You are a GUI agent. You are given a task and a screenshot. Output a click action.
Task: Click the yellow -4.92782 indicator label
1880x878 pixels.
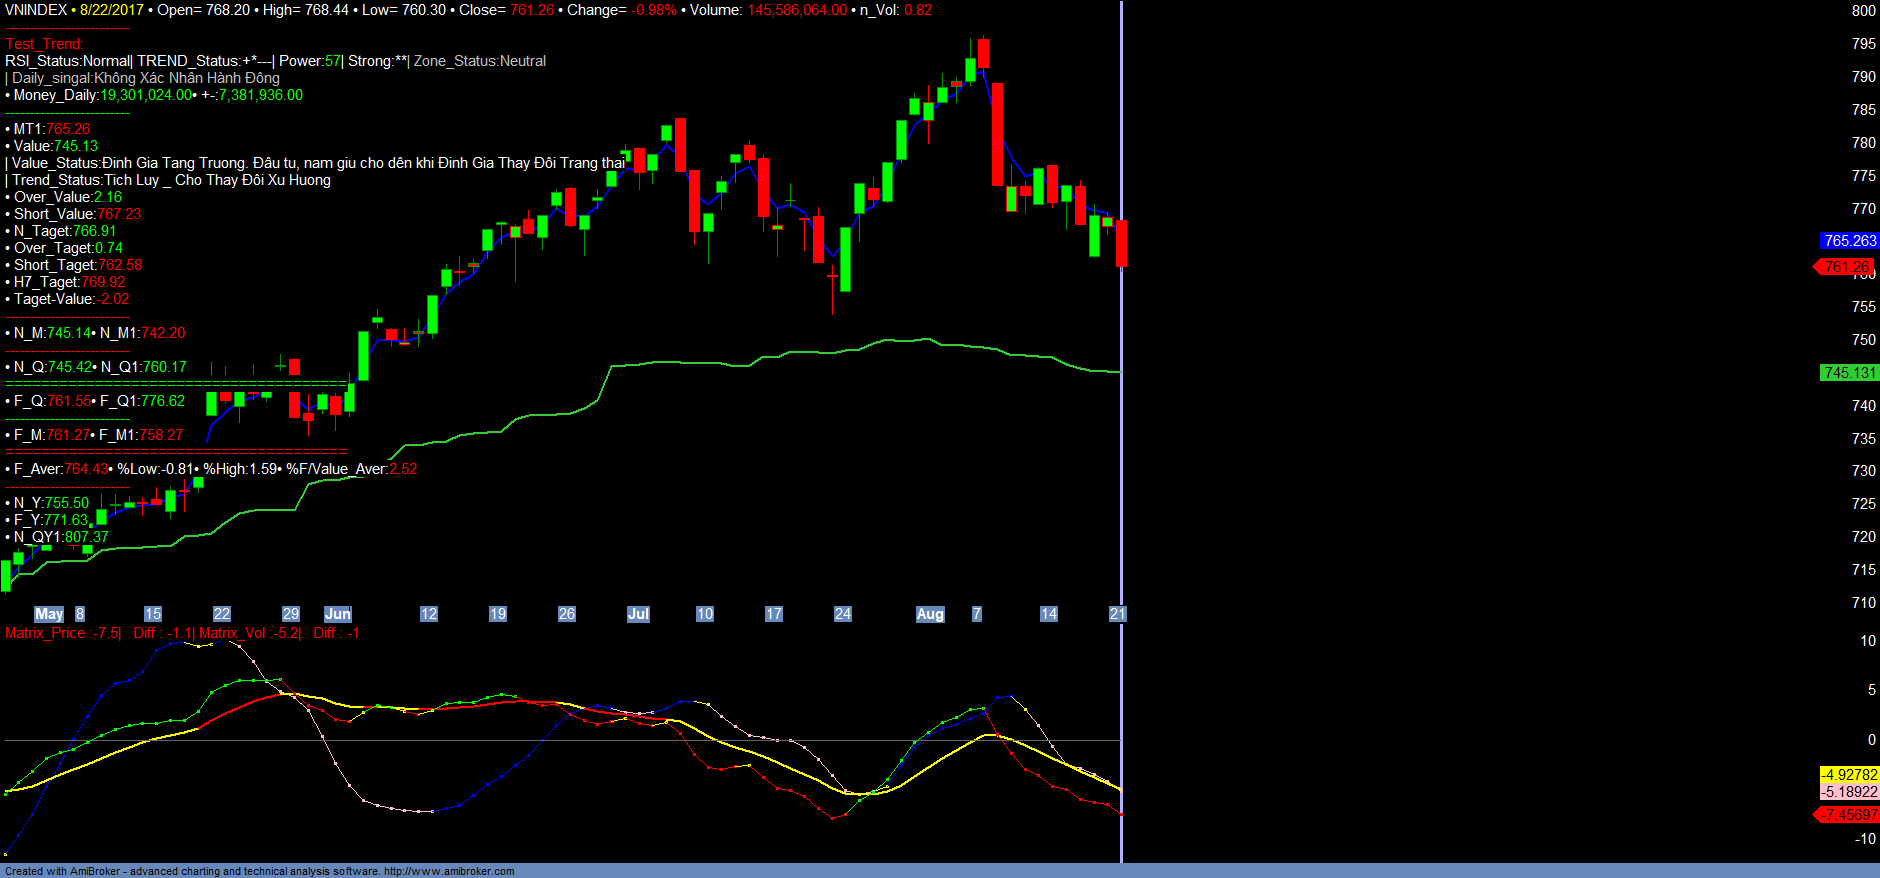1849,775
